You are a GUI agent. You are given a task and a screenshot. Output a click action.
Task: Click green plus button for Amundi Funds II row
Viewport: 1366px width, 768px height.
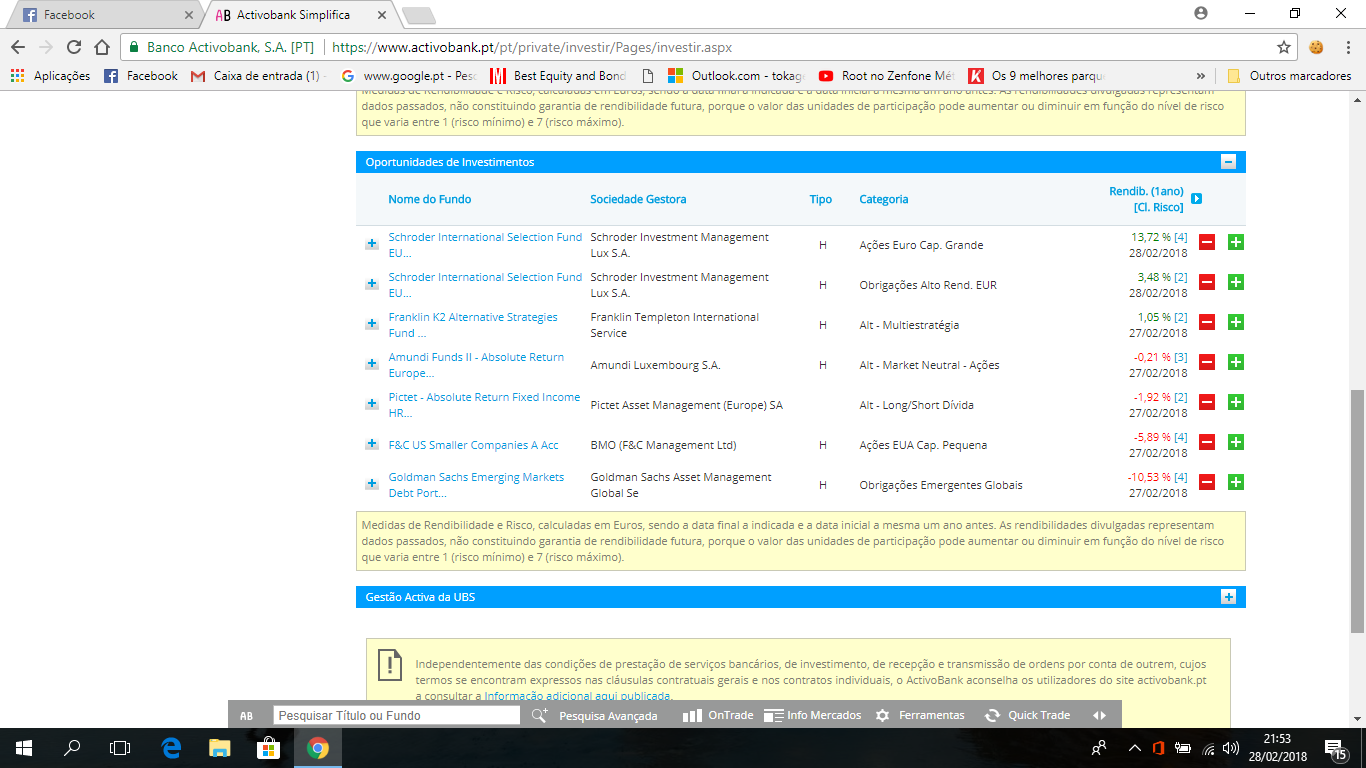[1235, 362]
